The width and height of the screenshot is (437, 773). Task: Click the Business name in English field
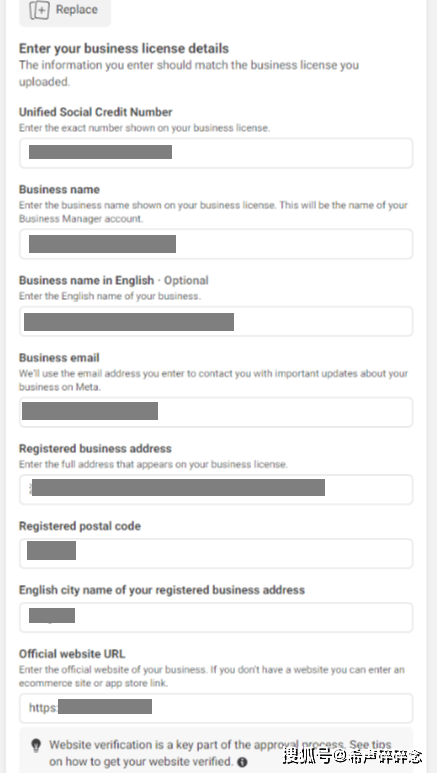[x=216, y=321]
